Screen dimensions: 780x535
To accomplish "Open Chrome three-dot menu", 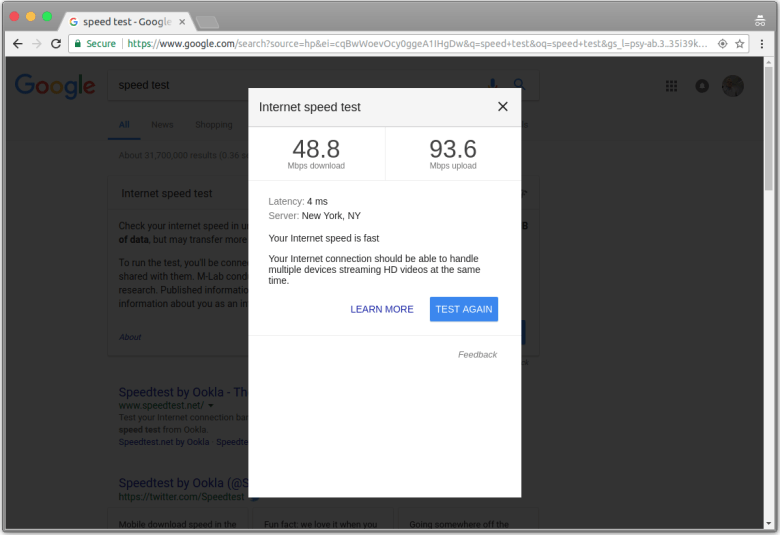I will [762, 44].
